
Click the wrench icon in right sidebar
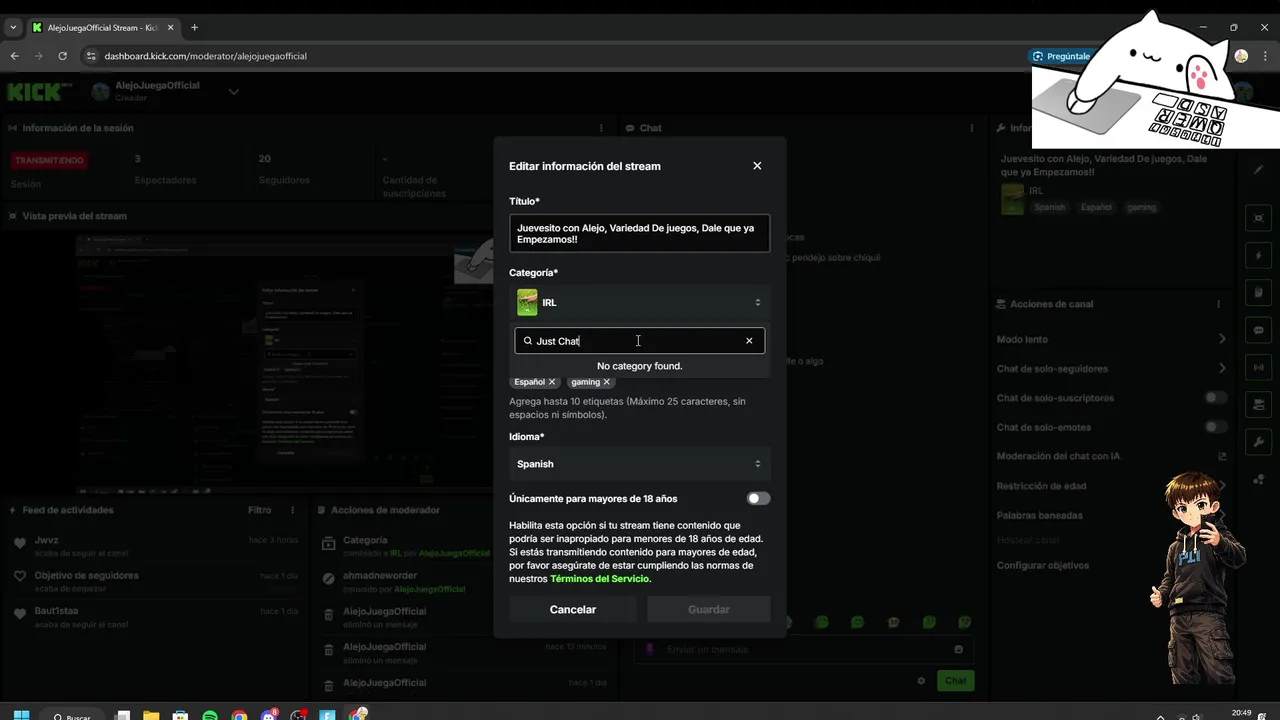(x=1259, y=441)
